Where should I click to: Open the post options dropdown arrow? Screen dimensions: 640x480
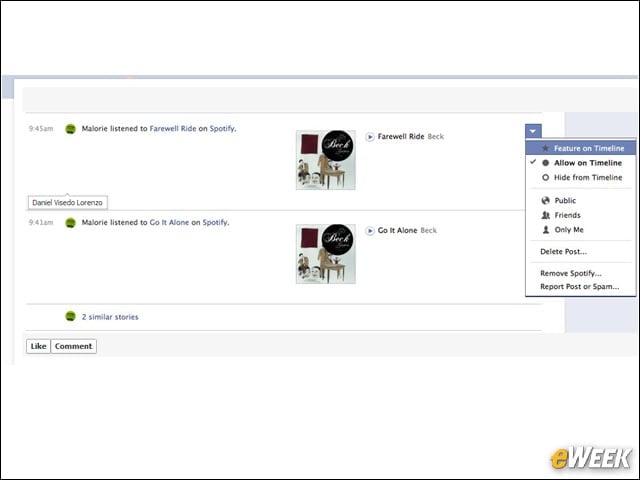coord(533,131)
